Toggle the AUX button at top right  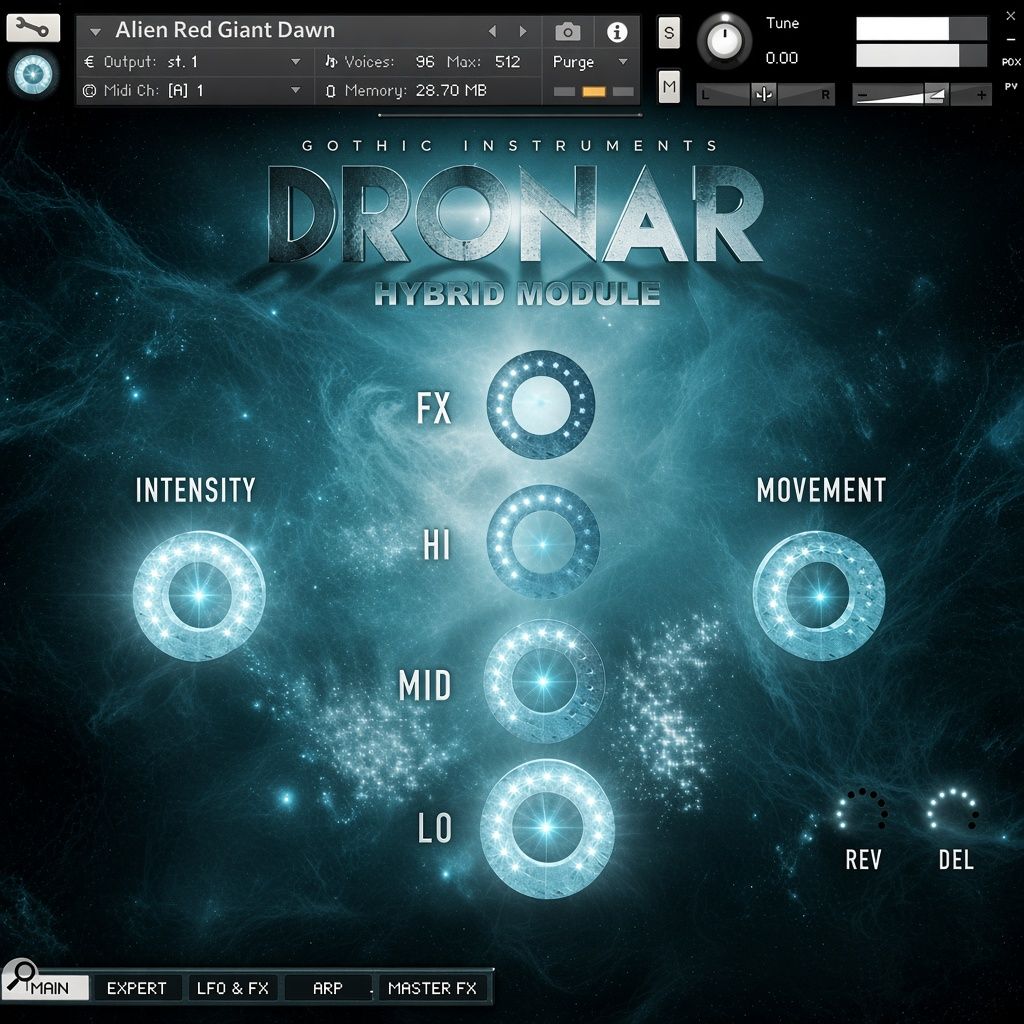pyautogui.click(x=1010, y=62)
